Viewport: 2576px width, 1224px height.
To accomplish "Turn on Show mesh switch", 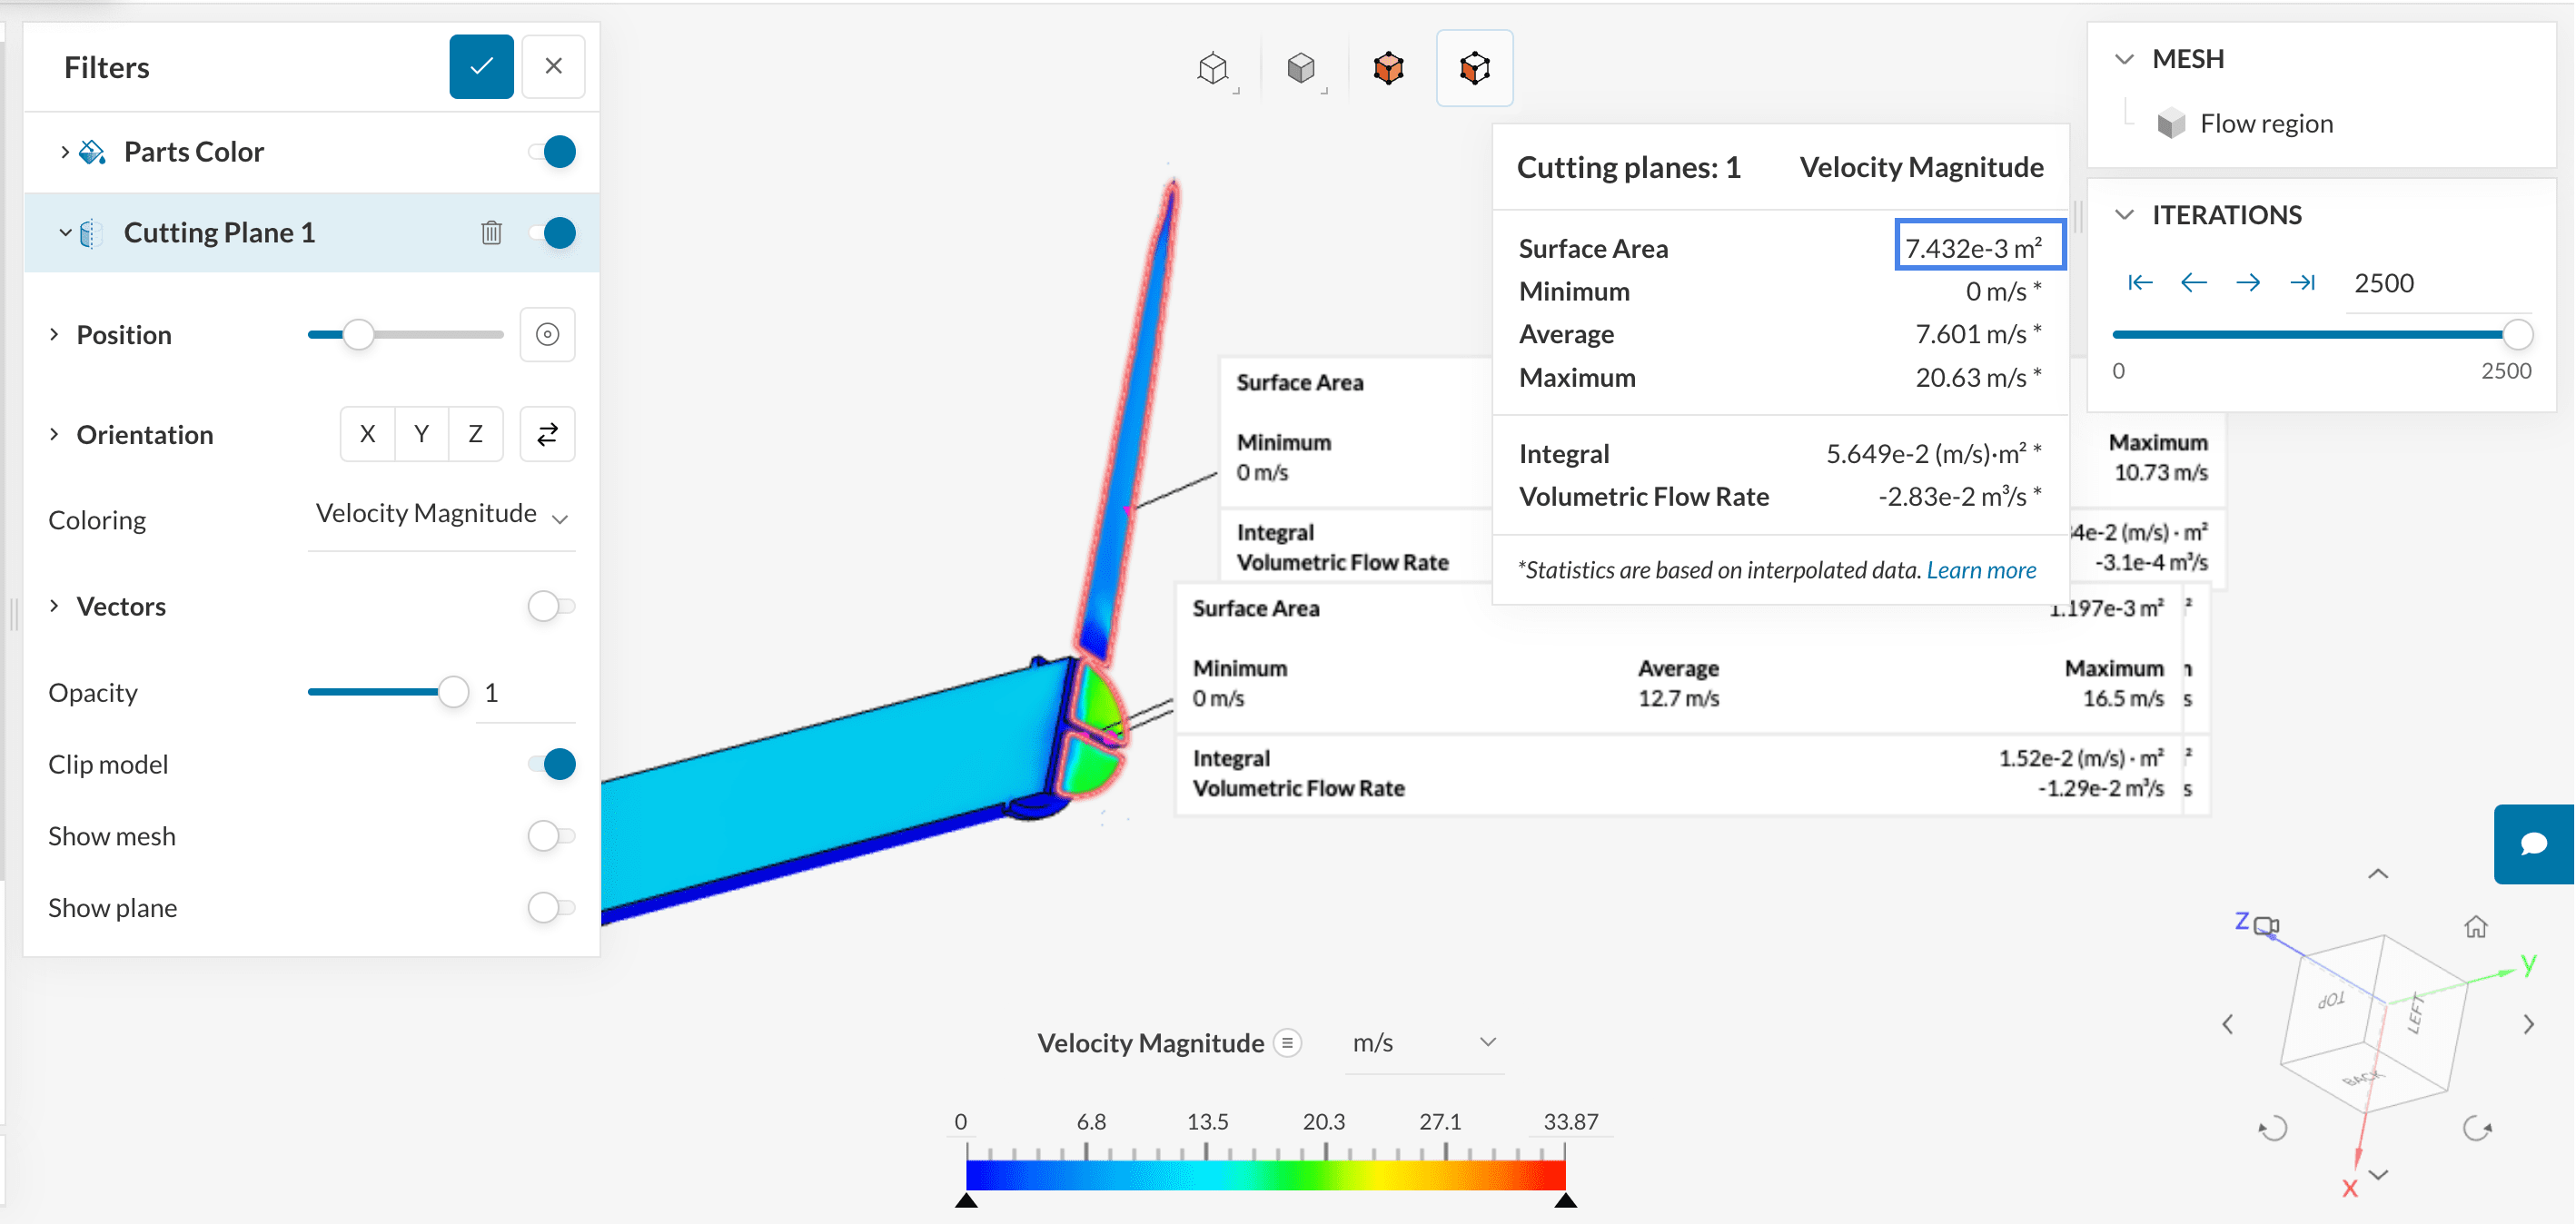I will coord(552,836).
